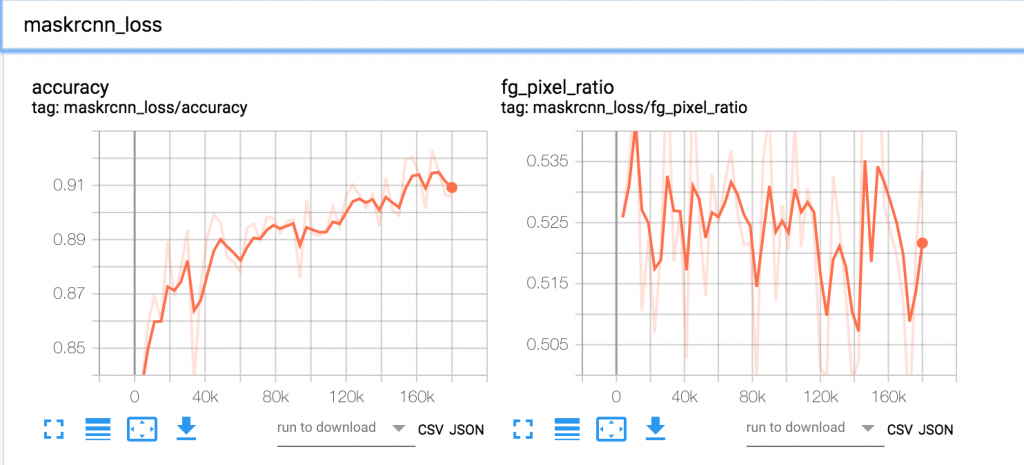Viewport: 1024px width, 465px height.
Task: Fit fg_pixel_ratio chart domain to data
Action: click(611, 429)
